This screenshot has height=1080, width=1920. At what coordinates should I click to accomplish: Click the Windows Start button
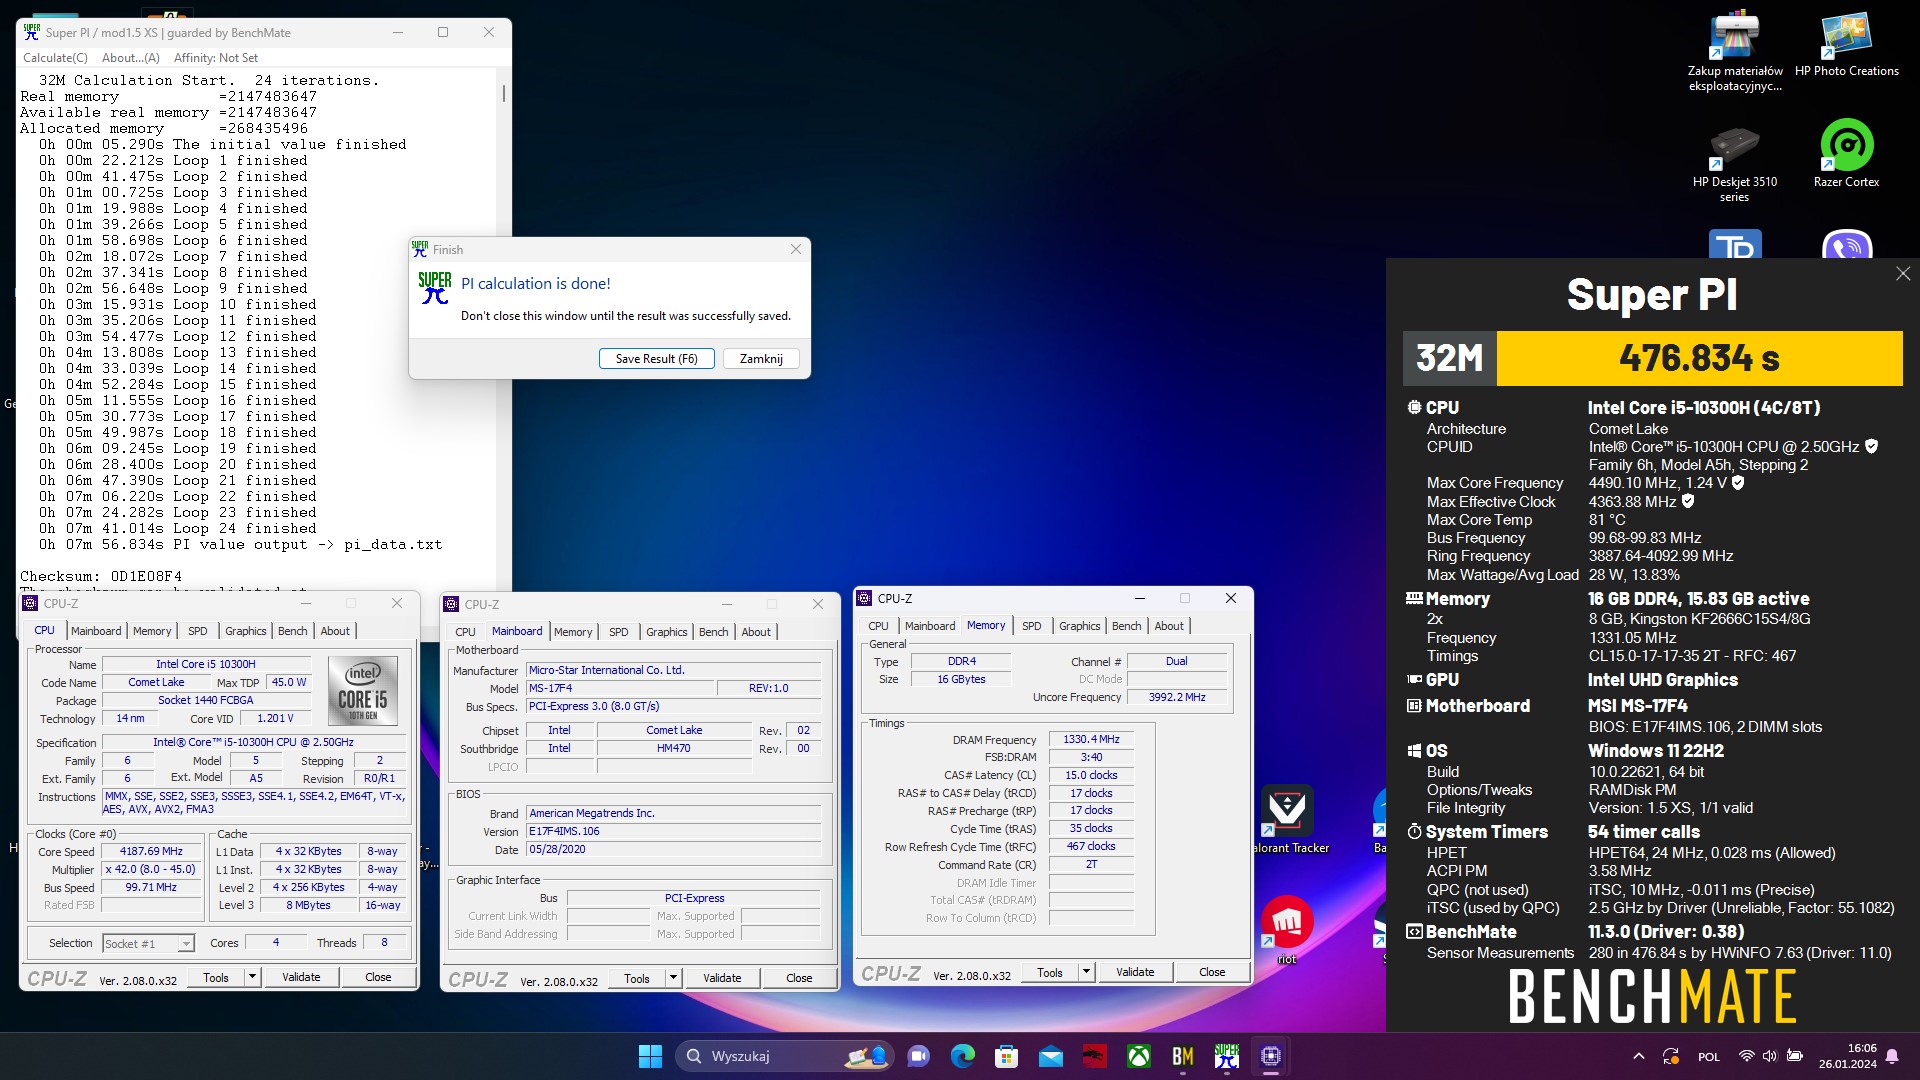pos(650,1056)
